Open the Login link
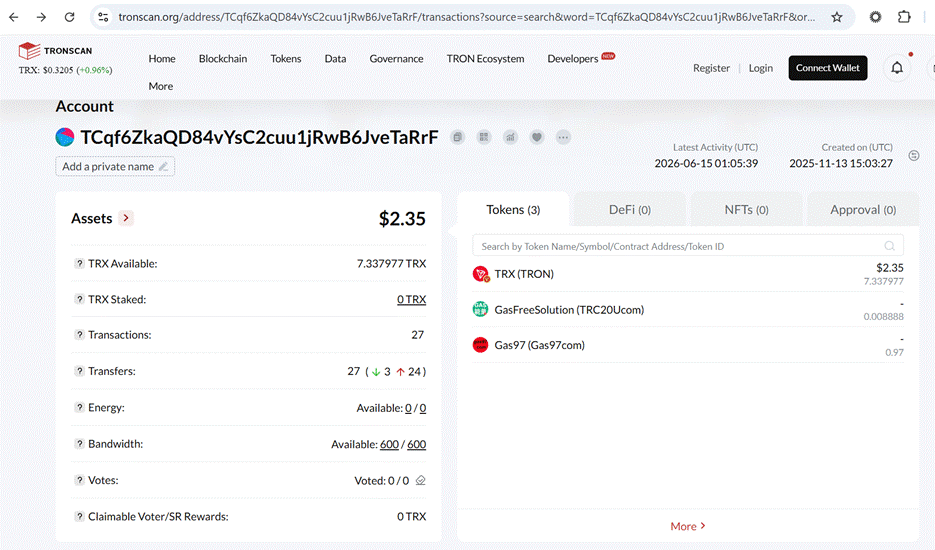Screen dimensions: 935x550 [761, 68]
